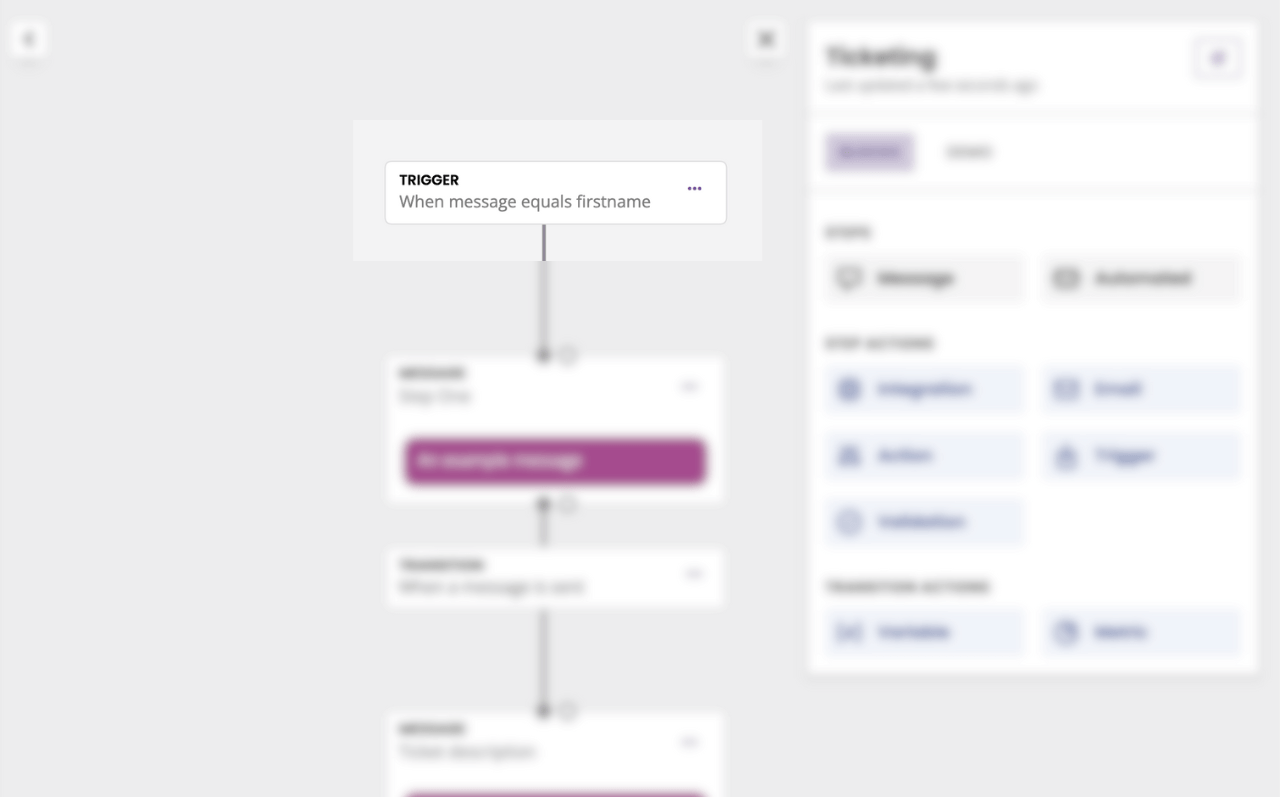Open the options menu on Step One message
This screenshot has height=797, width=1280.
690,387
